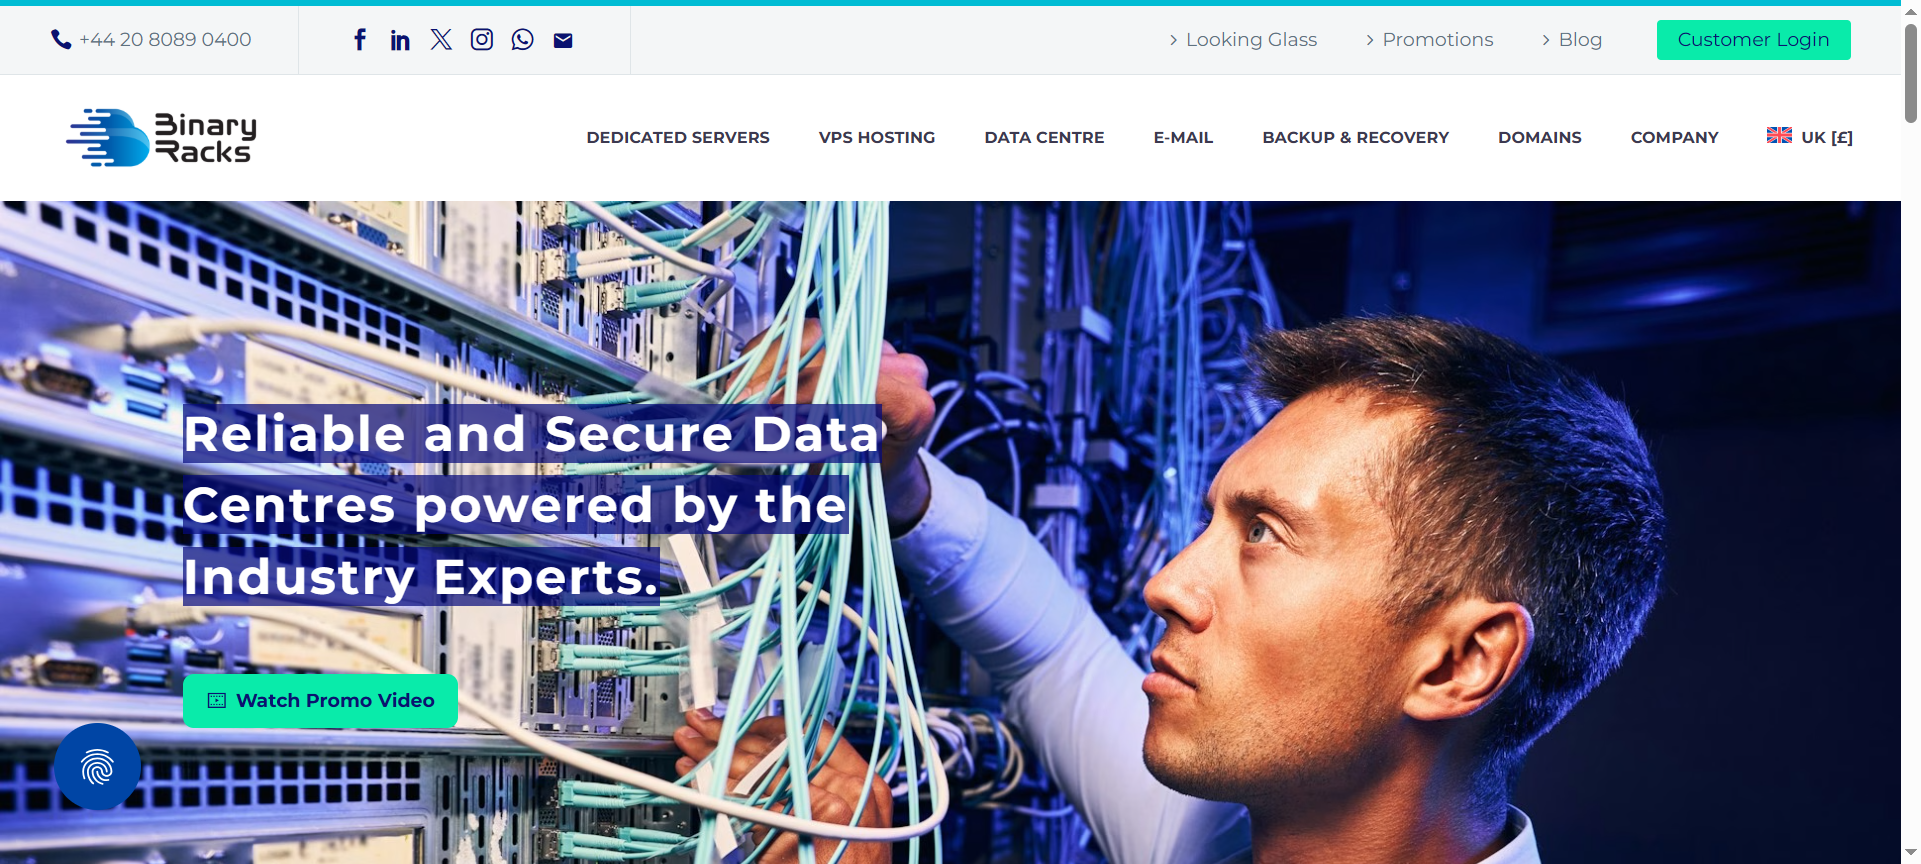Open the E-Mail menu item
The width and height of the screenshot is (1921, 864).
pyautogui.click(x=1183, y=137)
